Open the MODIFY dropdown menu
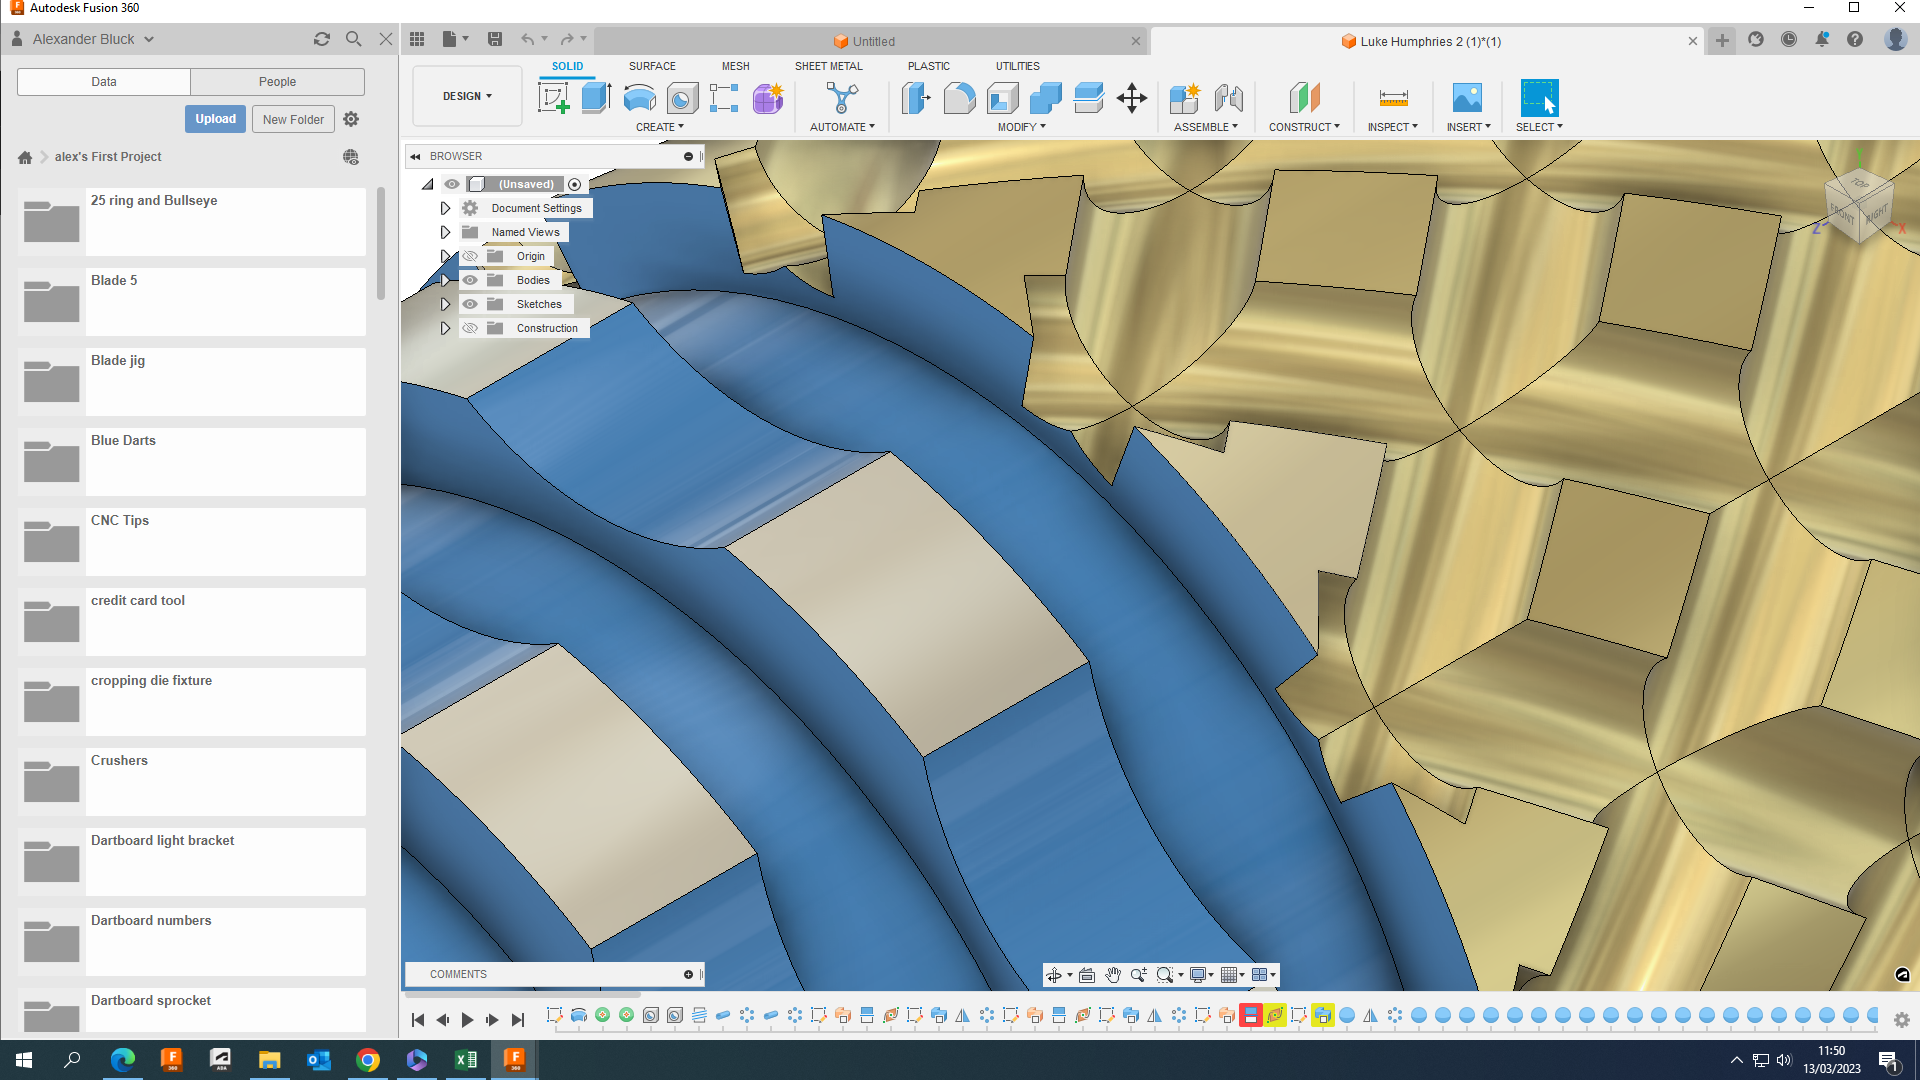The image size is (1920, 1080). 1021,127
